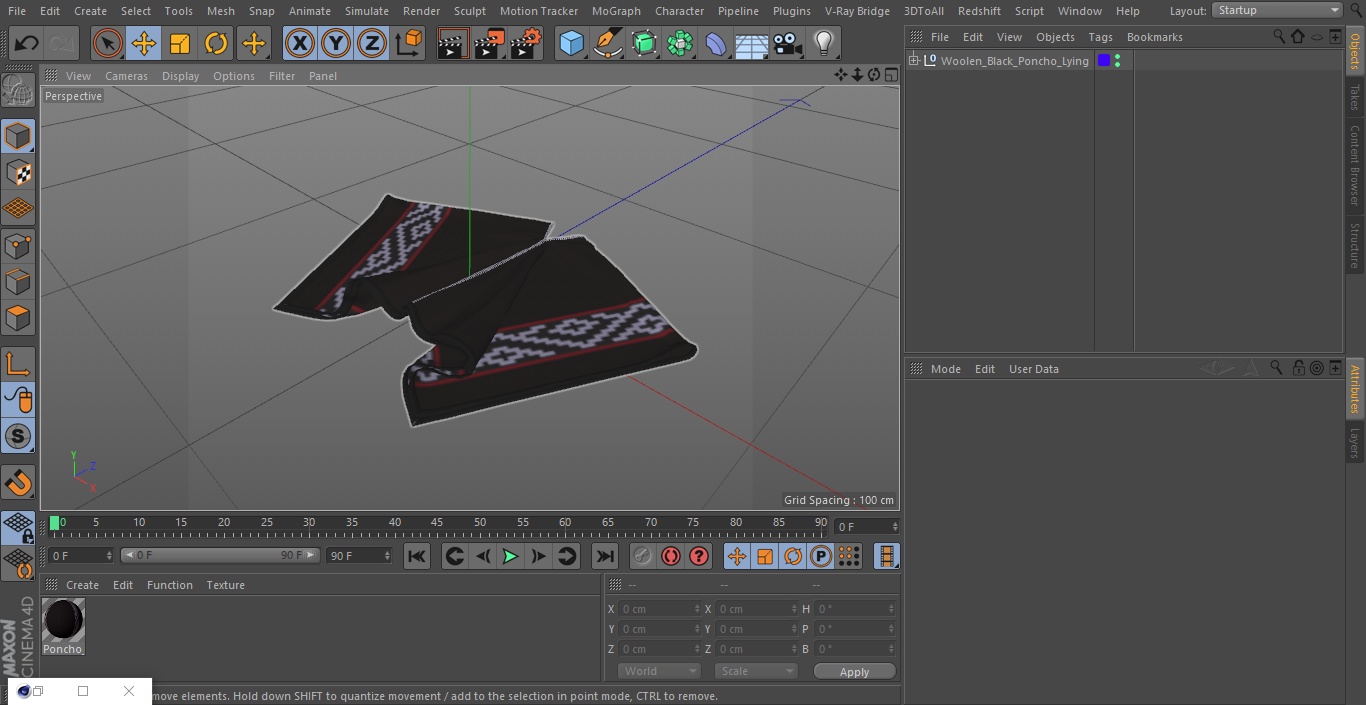Click the timeline frame range slider
The image size is (1366, 705).
[x=220, y=555]
